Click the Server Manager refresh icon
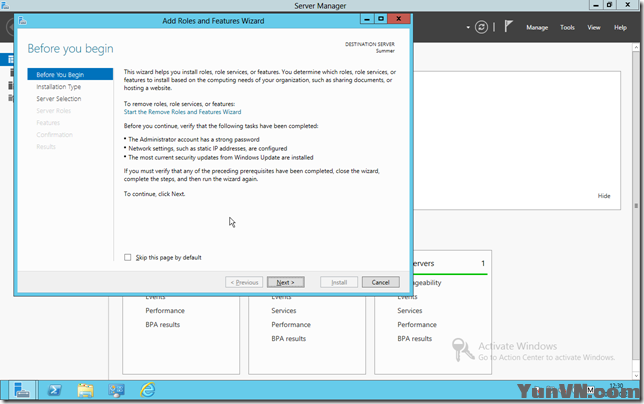The image size is (644, 404). (481, 27)
